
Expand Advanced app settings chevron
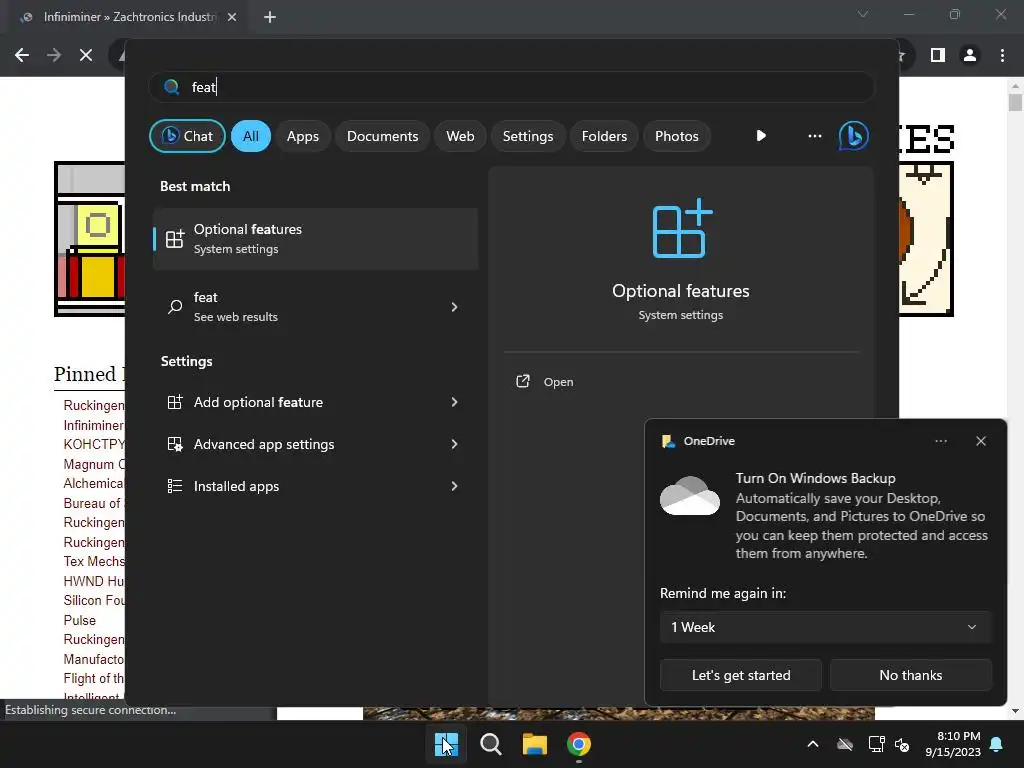tap(454, 444)
